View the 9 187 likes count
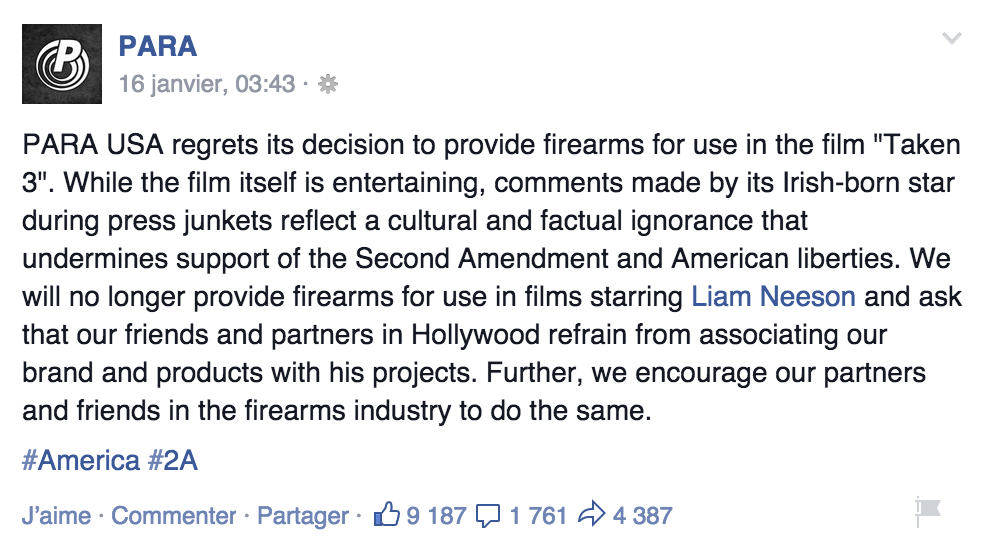 point(436,516)
